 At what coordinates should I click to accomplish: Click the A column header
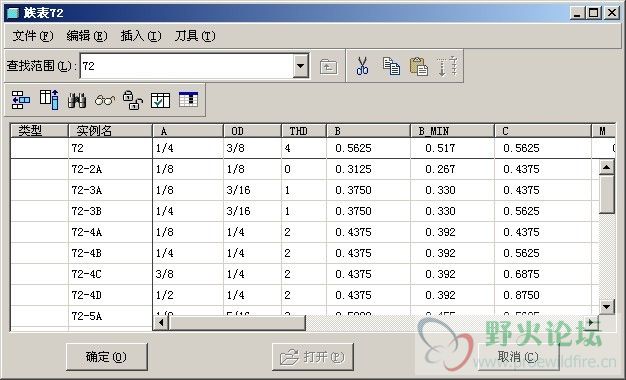[x=188, y=131]
